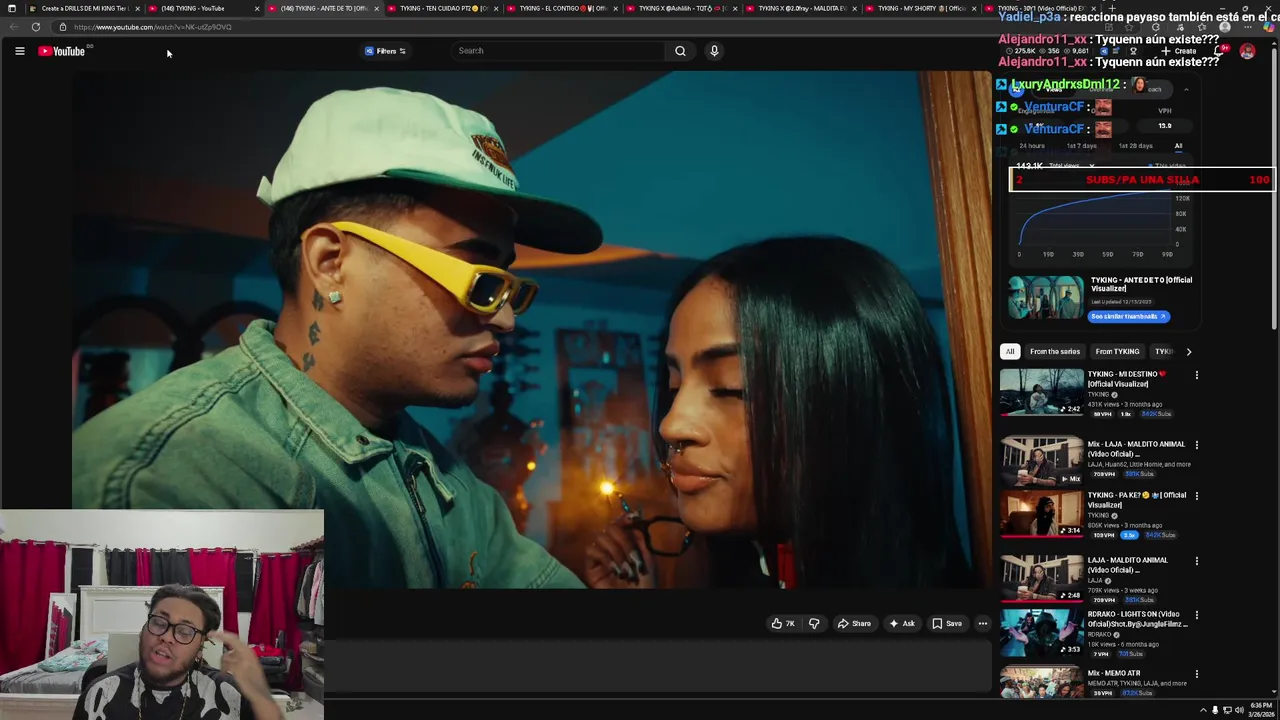Submit search with the magnifier icon

coord(680,51)
